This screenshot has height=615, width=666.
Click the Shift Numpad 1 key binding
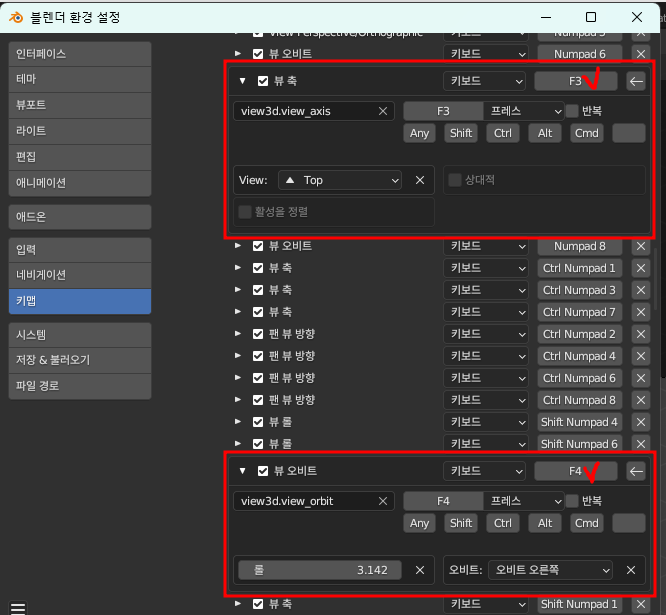579,604
